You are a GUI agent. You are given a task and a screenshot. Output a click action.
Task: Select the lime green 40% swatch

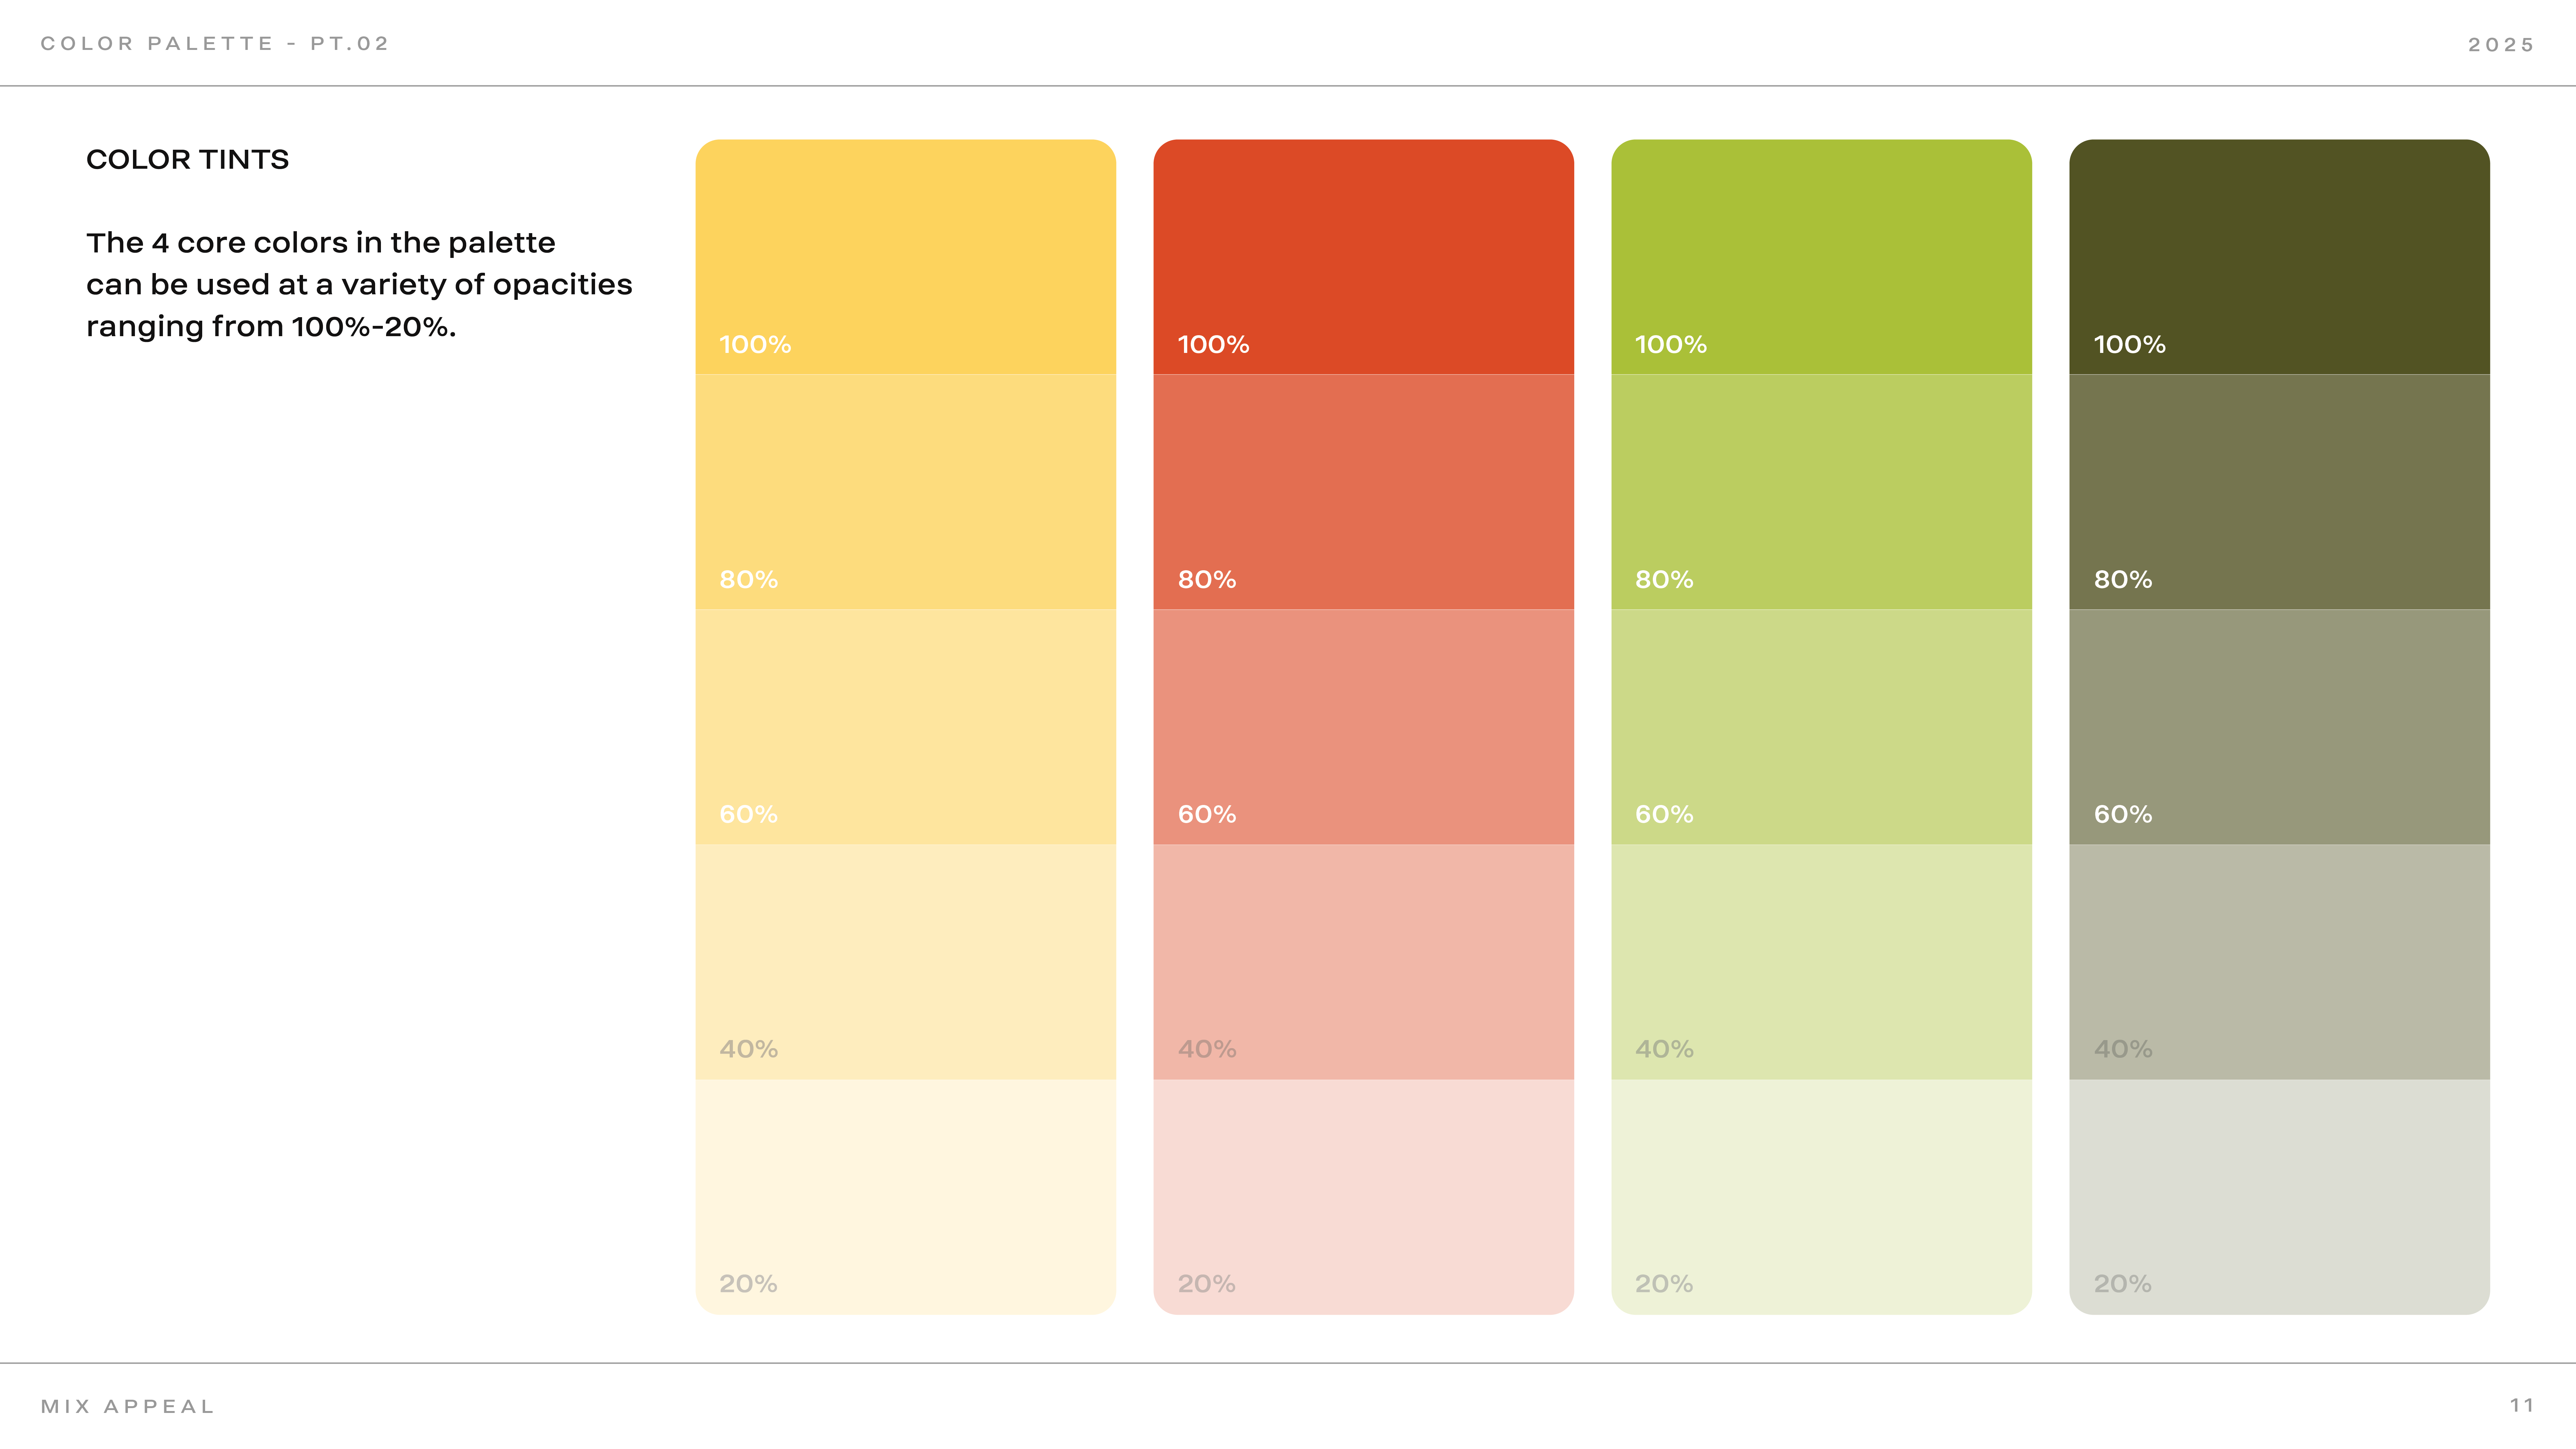tap(1821, 962)
